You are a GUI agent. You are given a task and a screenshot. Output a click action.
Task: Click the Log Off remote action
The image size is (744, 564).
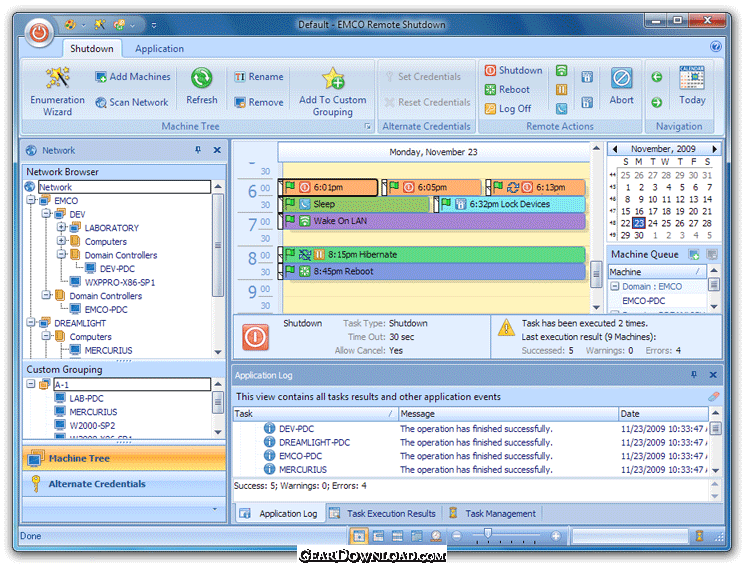coord(508,109)
